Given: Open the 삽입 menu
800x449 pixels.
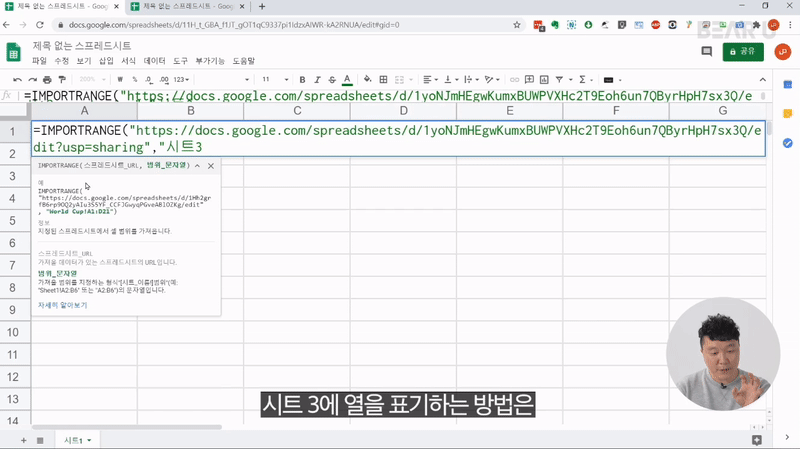Looking at the screenshot, I should 106,61.
